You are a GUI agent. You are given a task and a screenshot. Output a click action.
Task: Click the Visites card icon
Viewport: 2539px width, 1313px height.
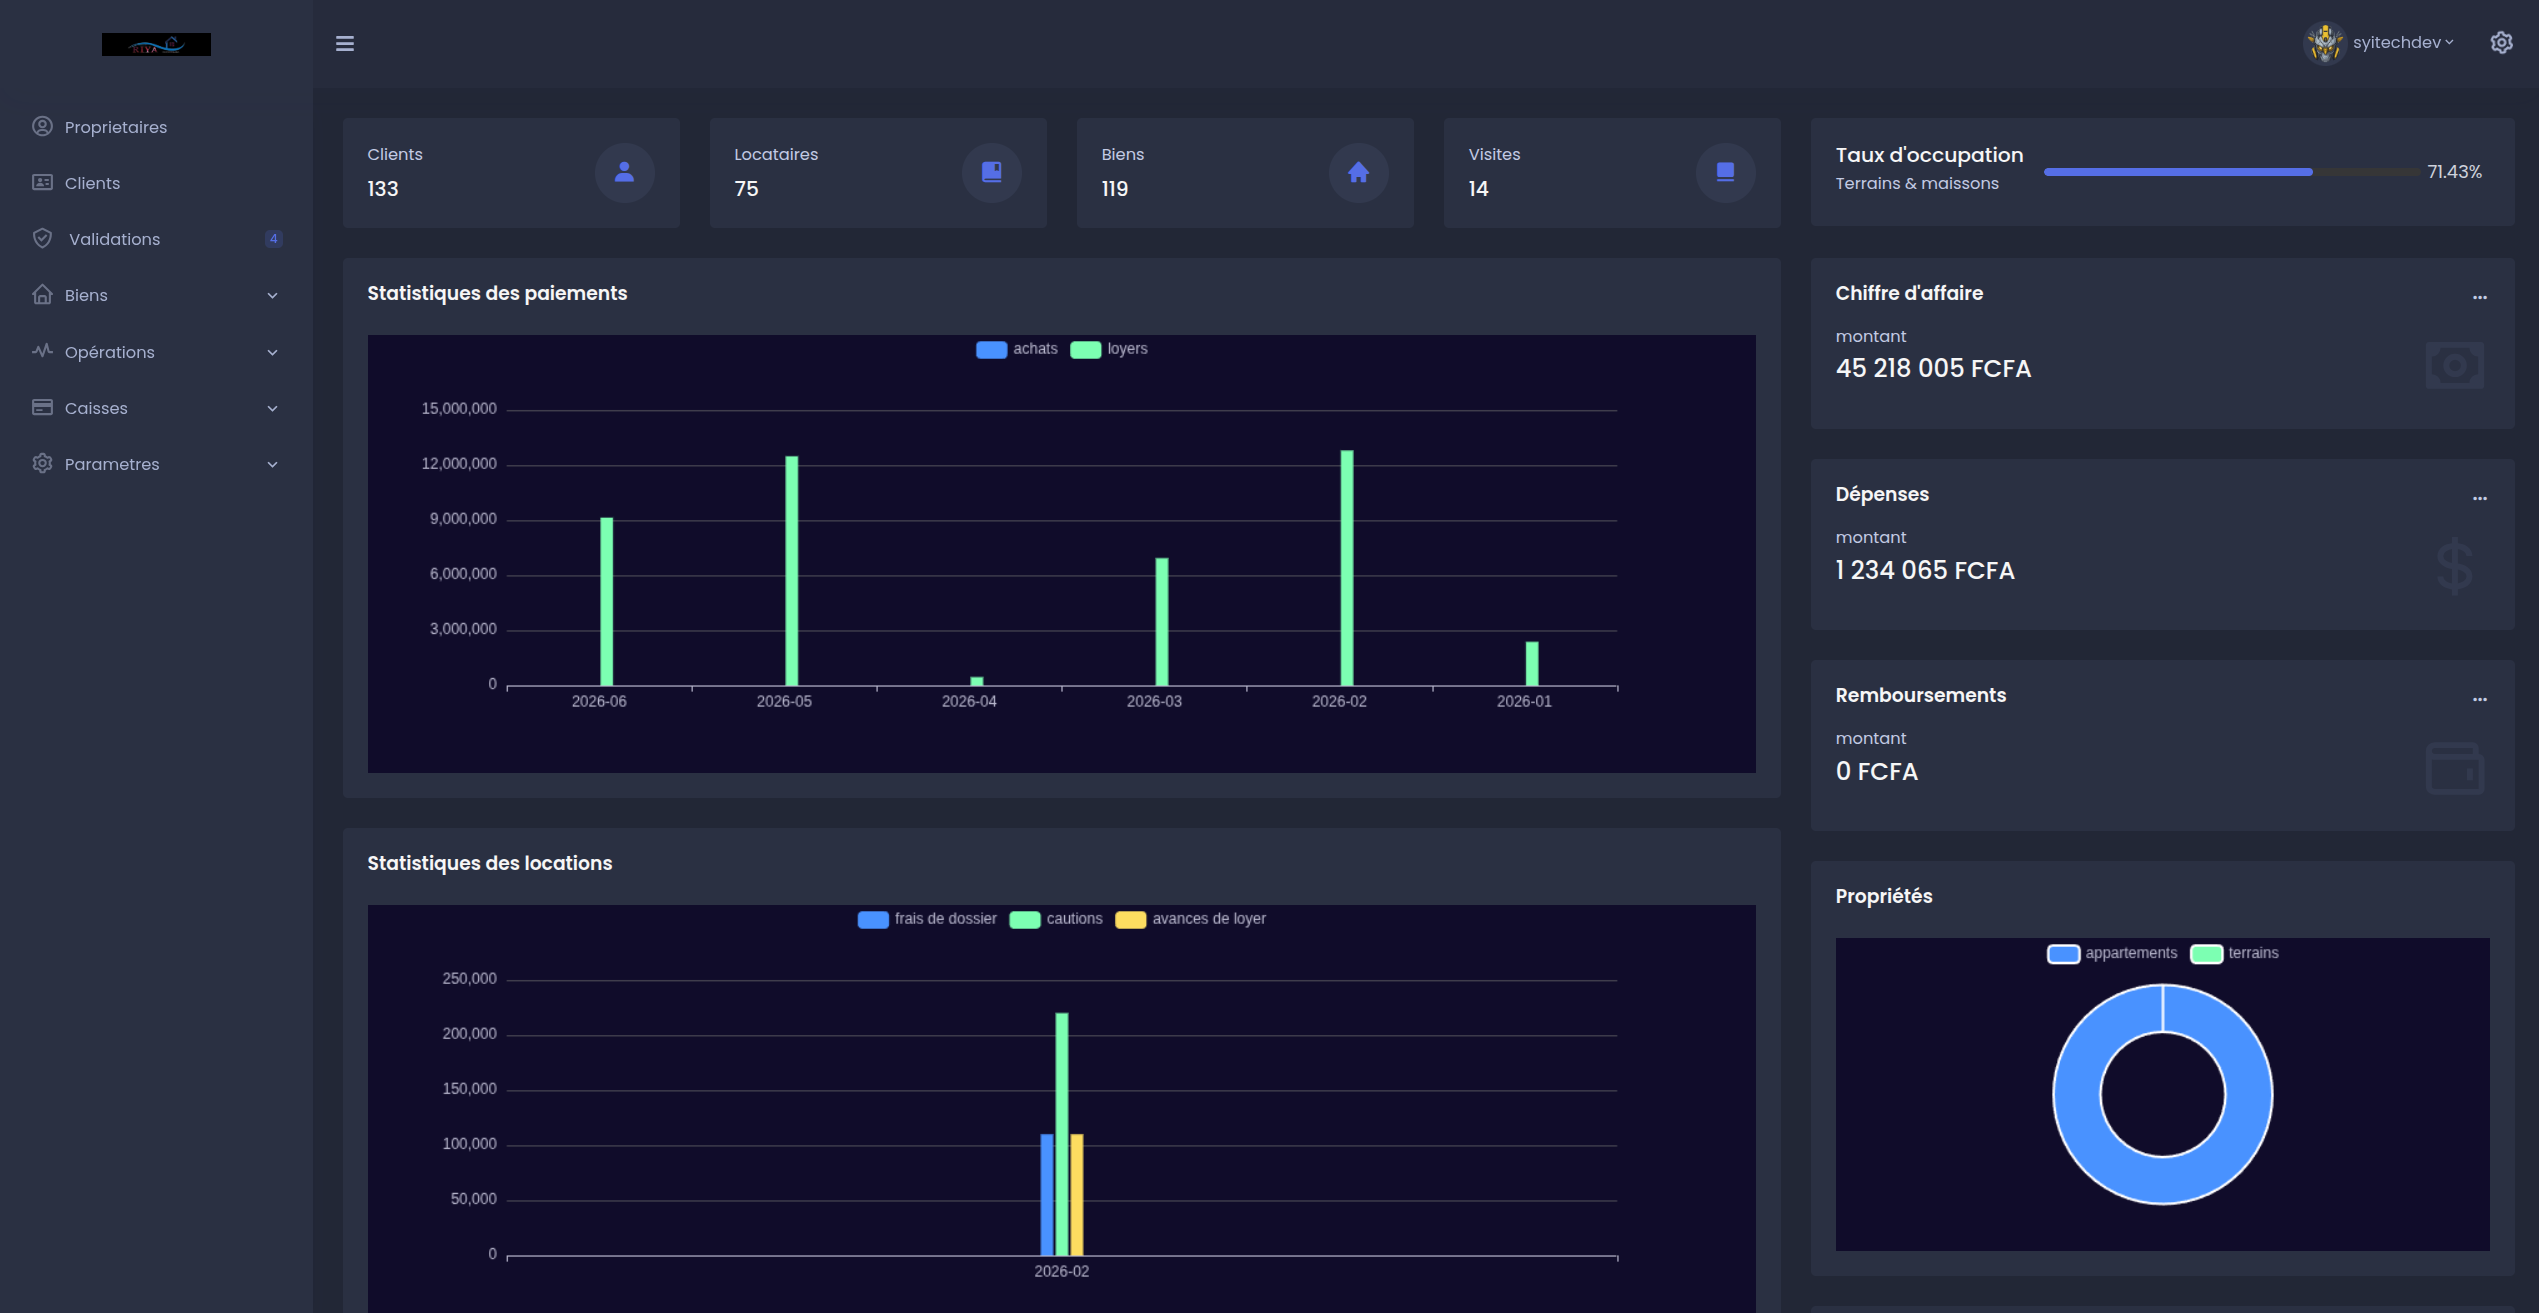coord(1726,172)
